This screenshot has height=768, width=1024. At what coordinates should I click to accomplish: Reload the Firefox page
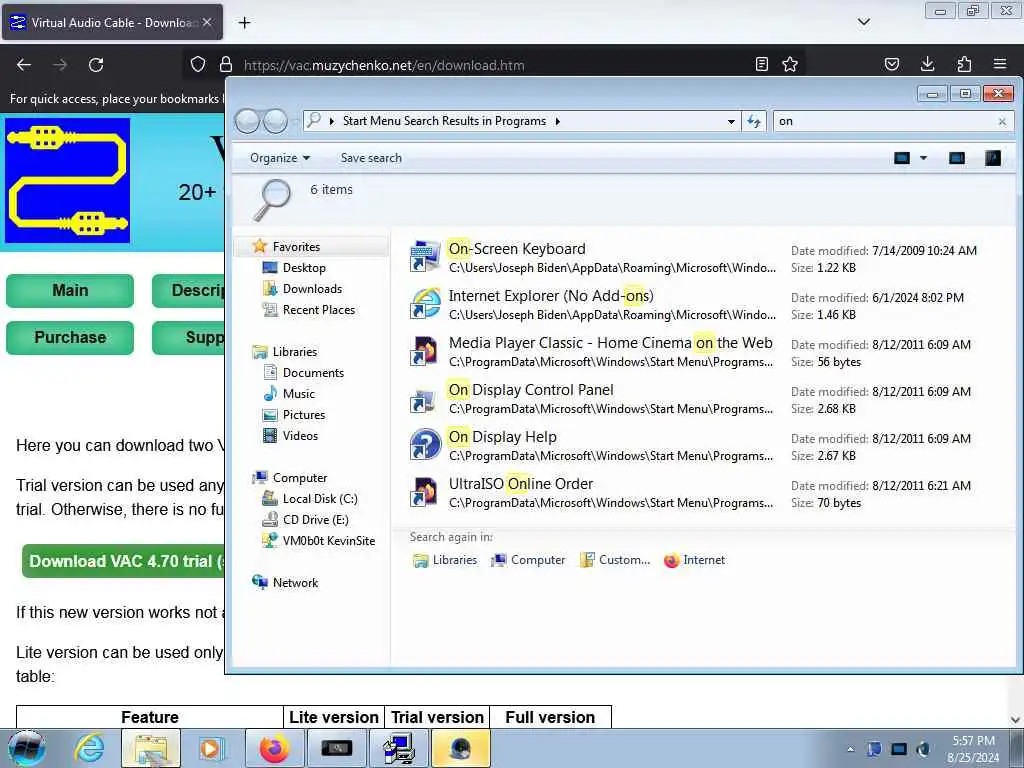point(96,65)
